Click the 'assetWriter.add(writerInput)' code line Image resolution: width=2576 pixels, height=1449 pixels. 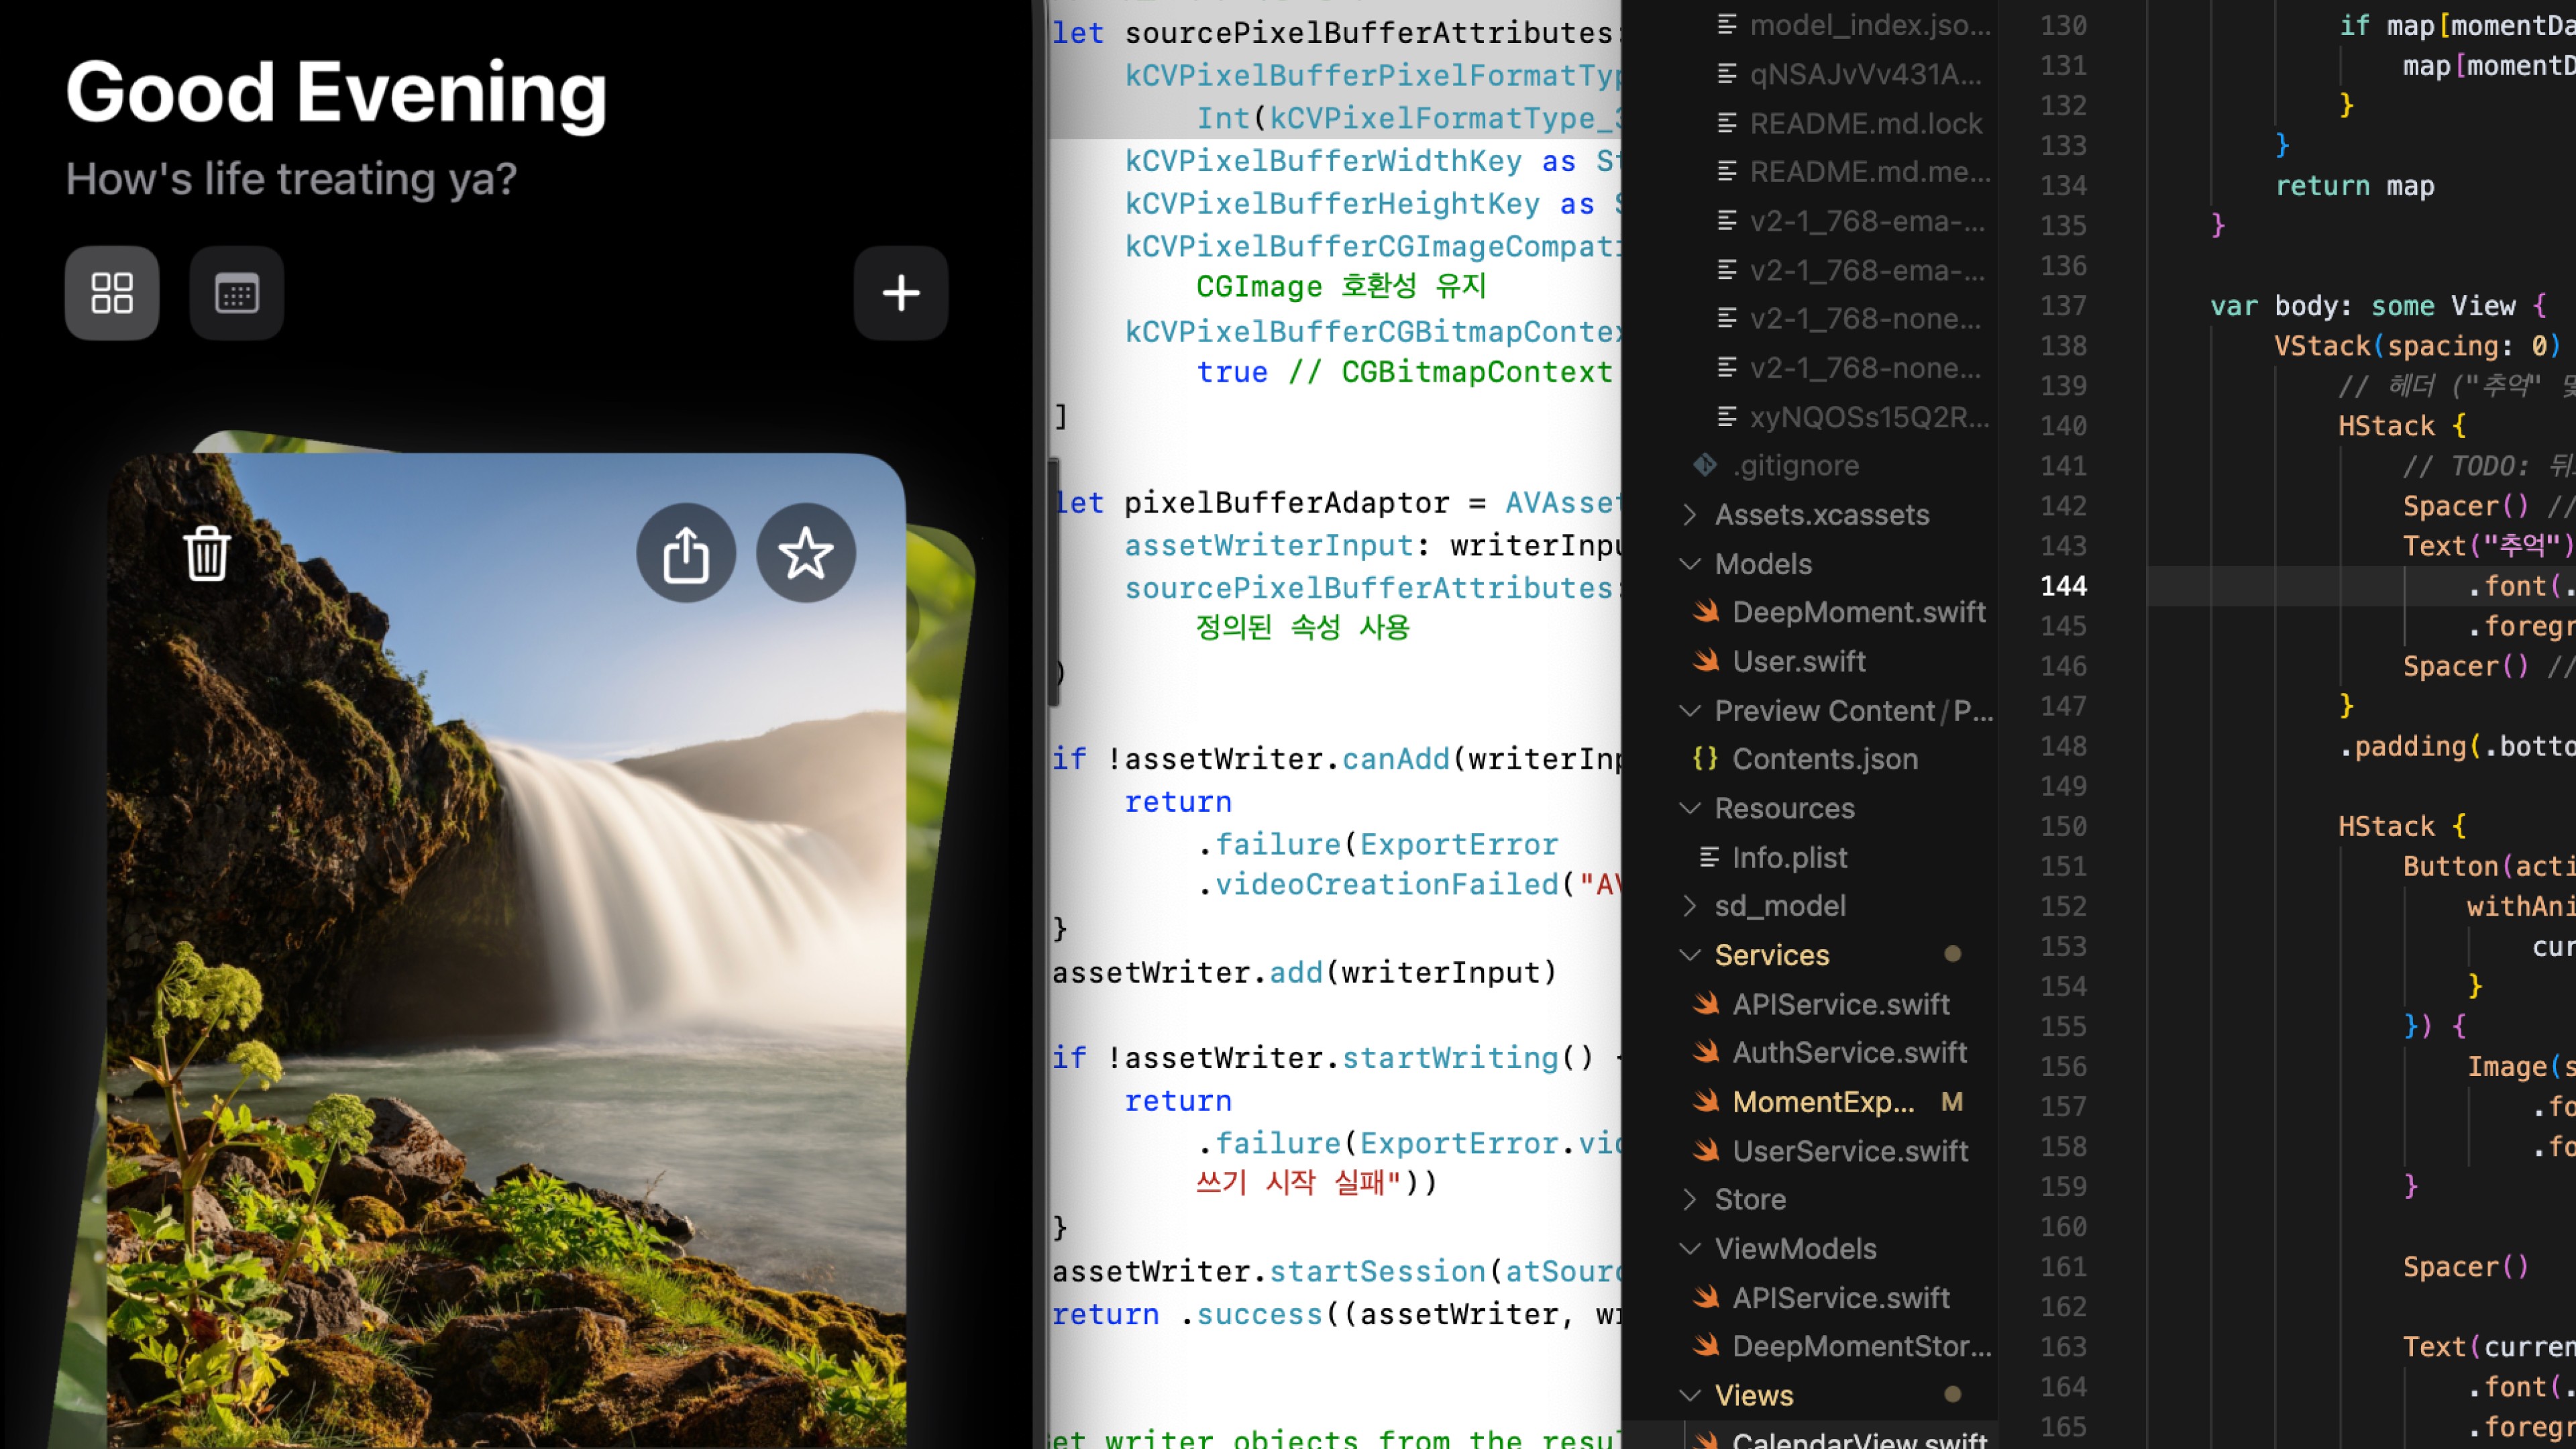(x=1304, y=972)
